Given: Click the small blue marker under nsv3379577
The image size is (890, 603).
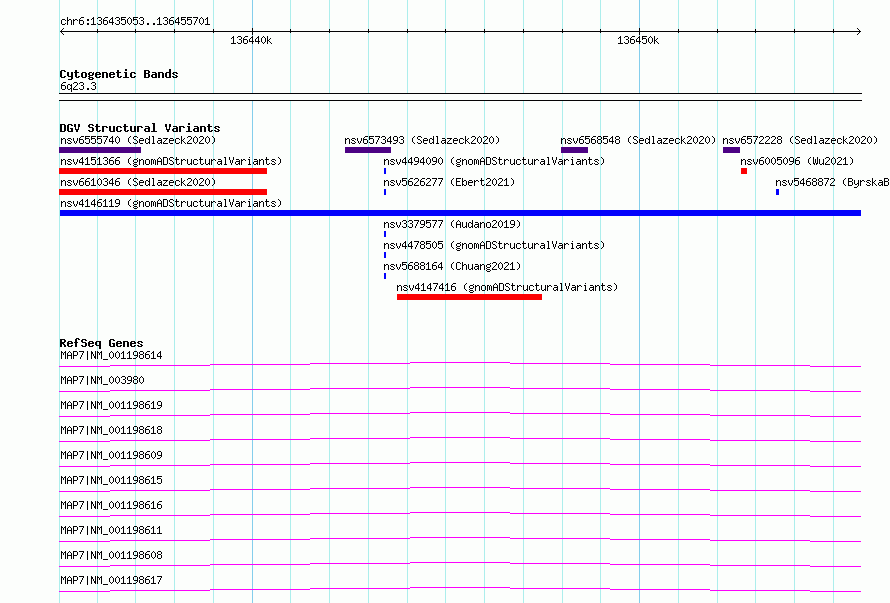Looking at the screenshot, I should (385, 234).
